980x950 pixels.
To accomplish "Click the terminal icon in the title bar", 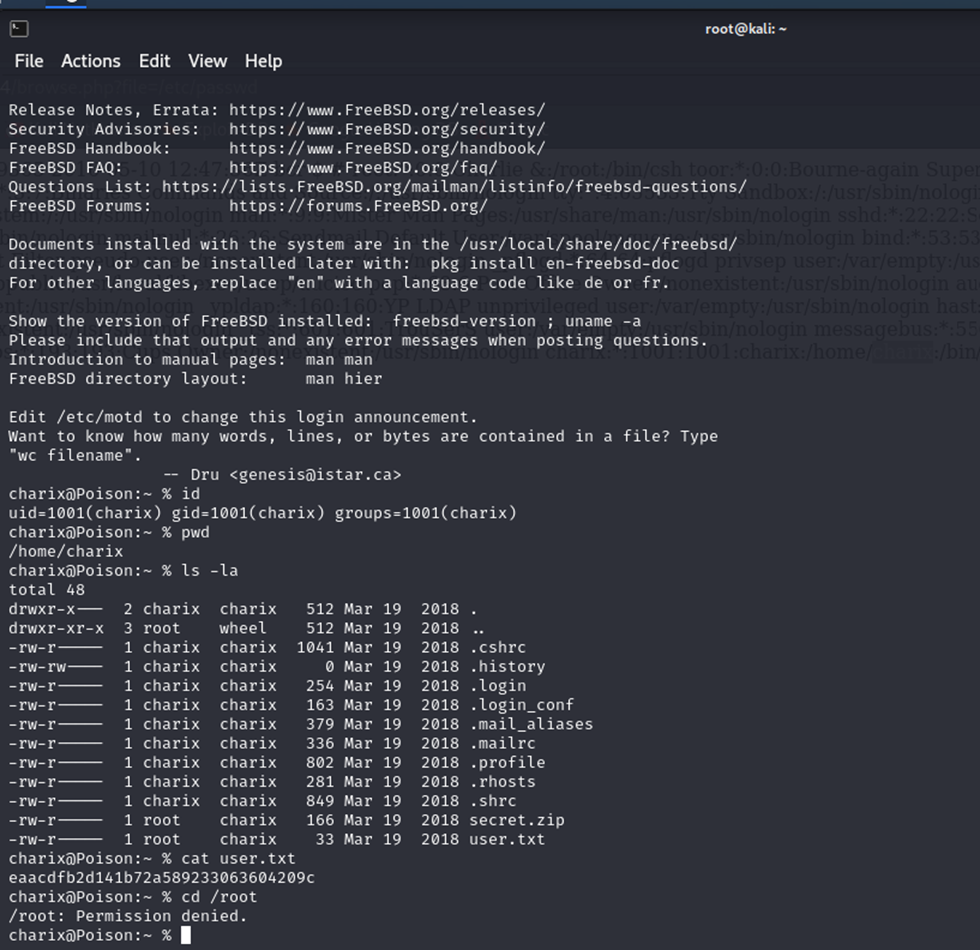I will point(18,29).
